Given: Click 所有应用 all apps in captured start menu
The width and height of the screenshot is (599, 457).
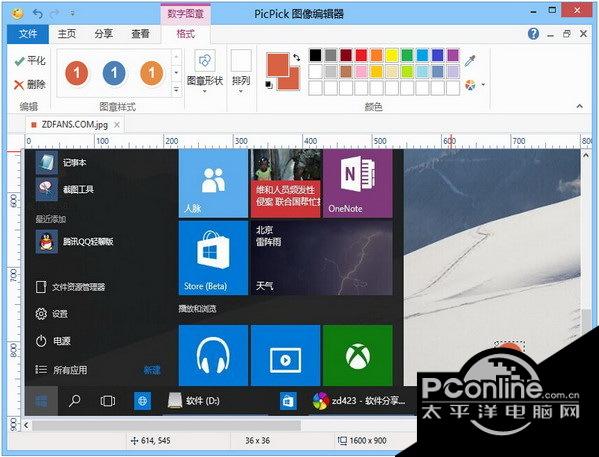Looking at the screenshot, I should click(61, 369).
